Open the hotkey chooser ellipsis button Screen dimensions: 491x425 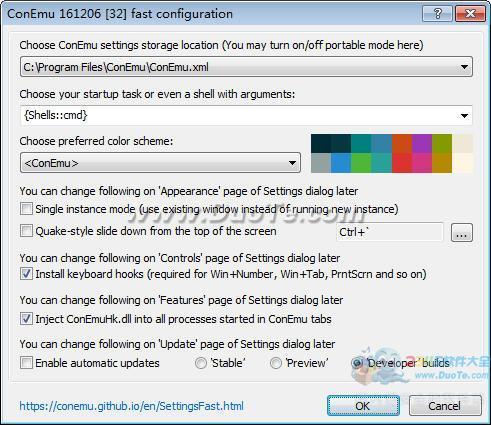462,232
